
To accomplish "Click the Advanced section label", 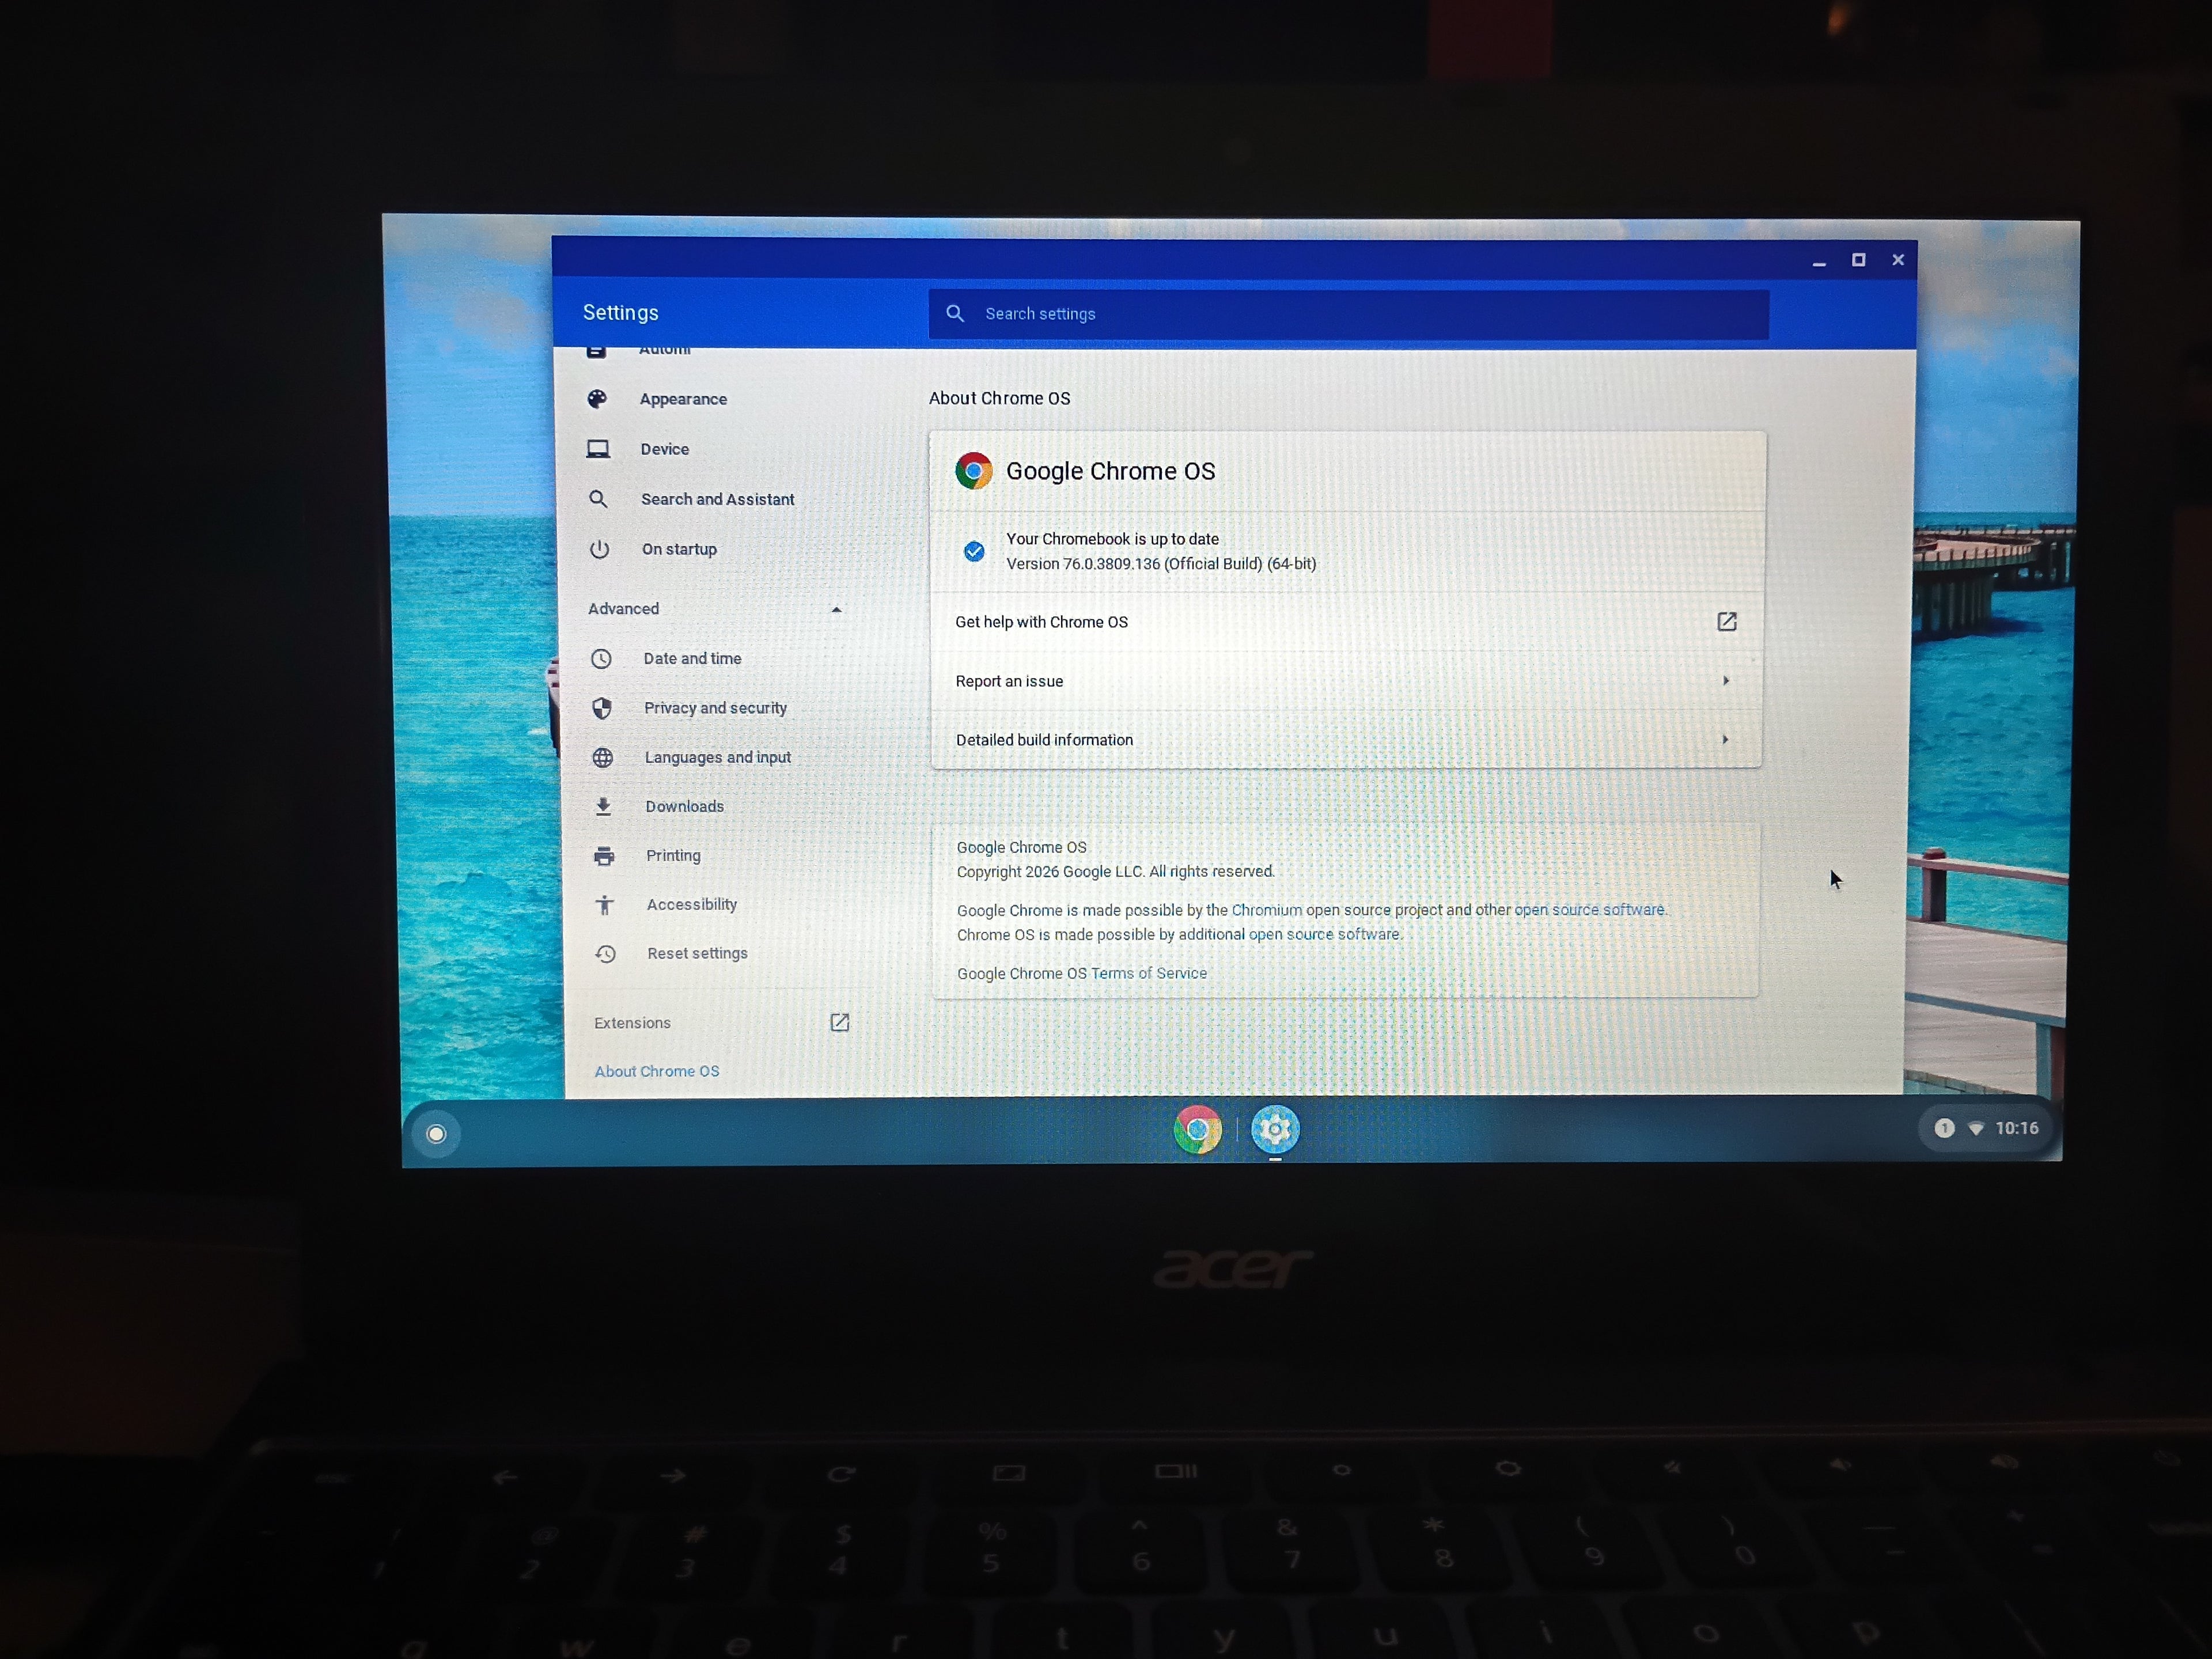I will (623, 609).
